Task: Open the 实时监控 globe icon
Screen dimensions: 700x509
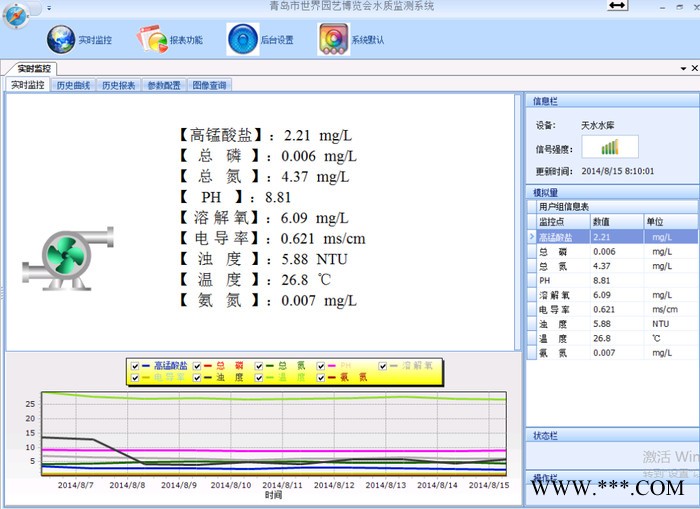Action: coord(61,39)
